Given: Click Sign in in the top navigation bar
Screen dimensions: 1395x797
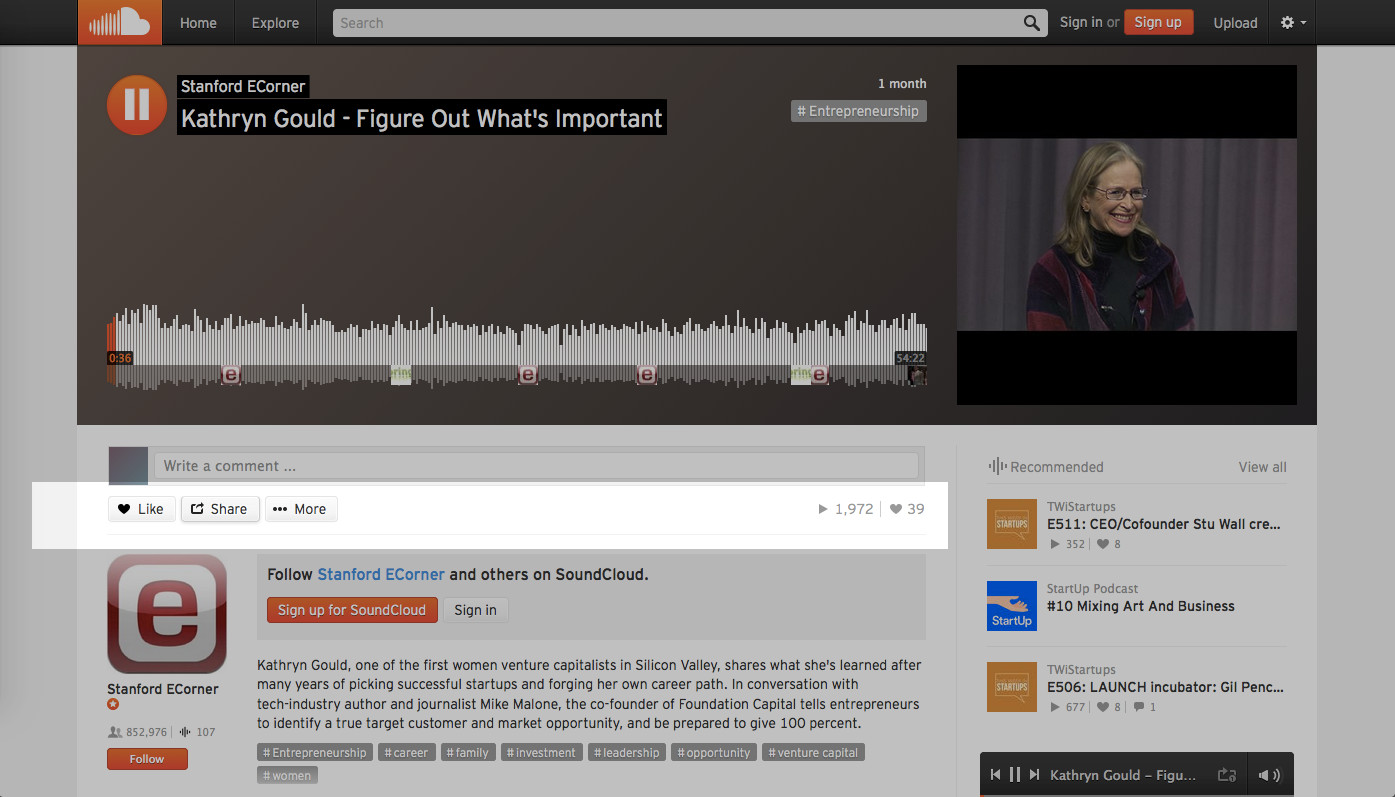Looking at the screenshot, I should tap(1081, 22).
